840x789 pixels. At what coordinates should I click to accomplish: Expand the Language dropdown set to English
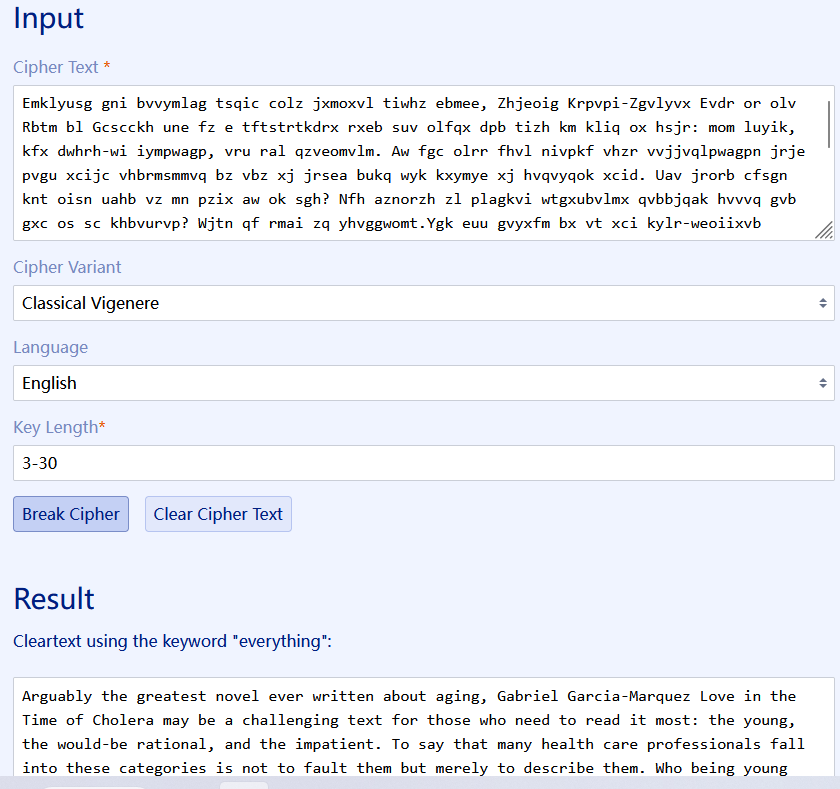[422, 383]
